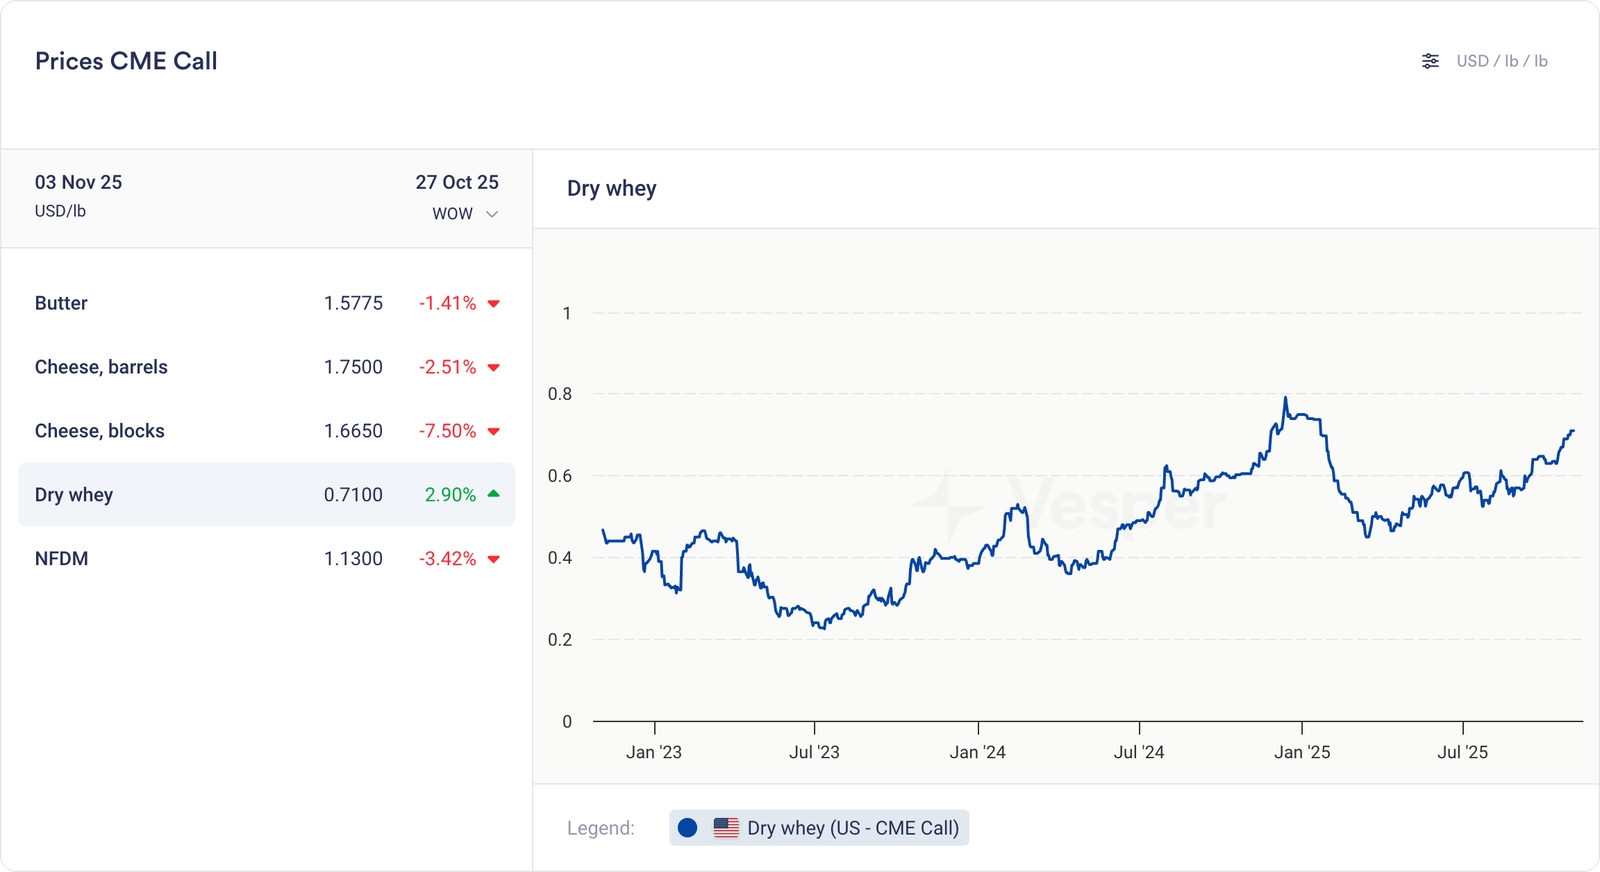Select the Cheese, blocks row
1600x872 pixels.
click(x=266, y=431)
